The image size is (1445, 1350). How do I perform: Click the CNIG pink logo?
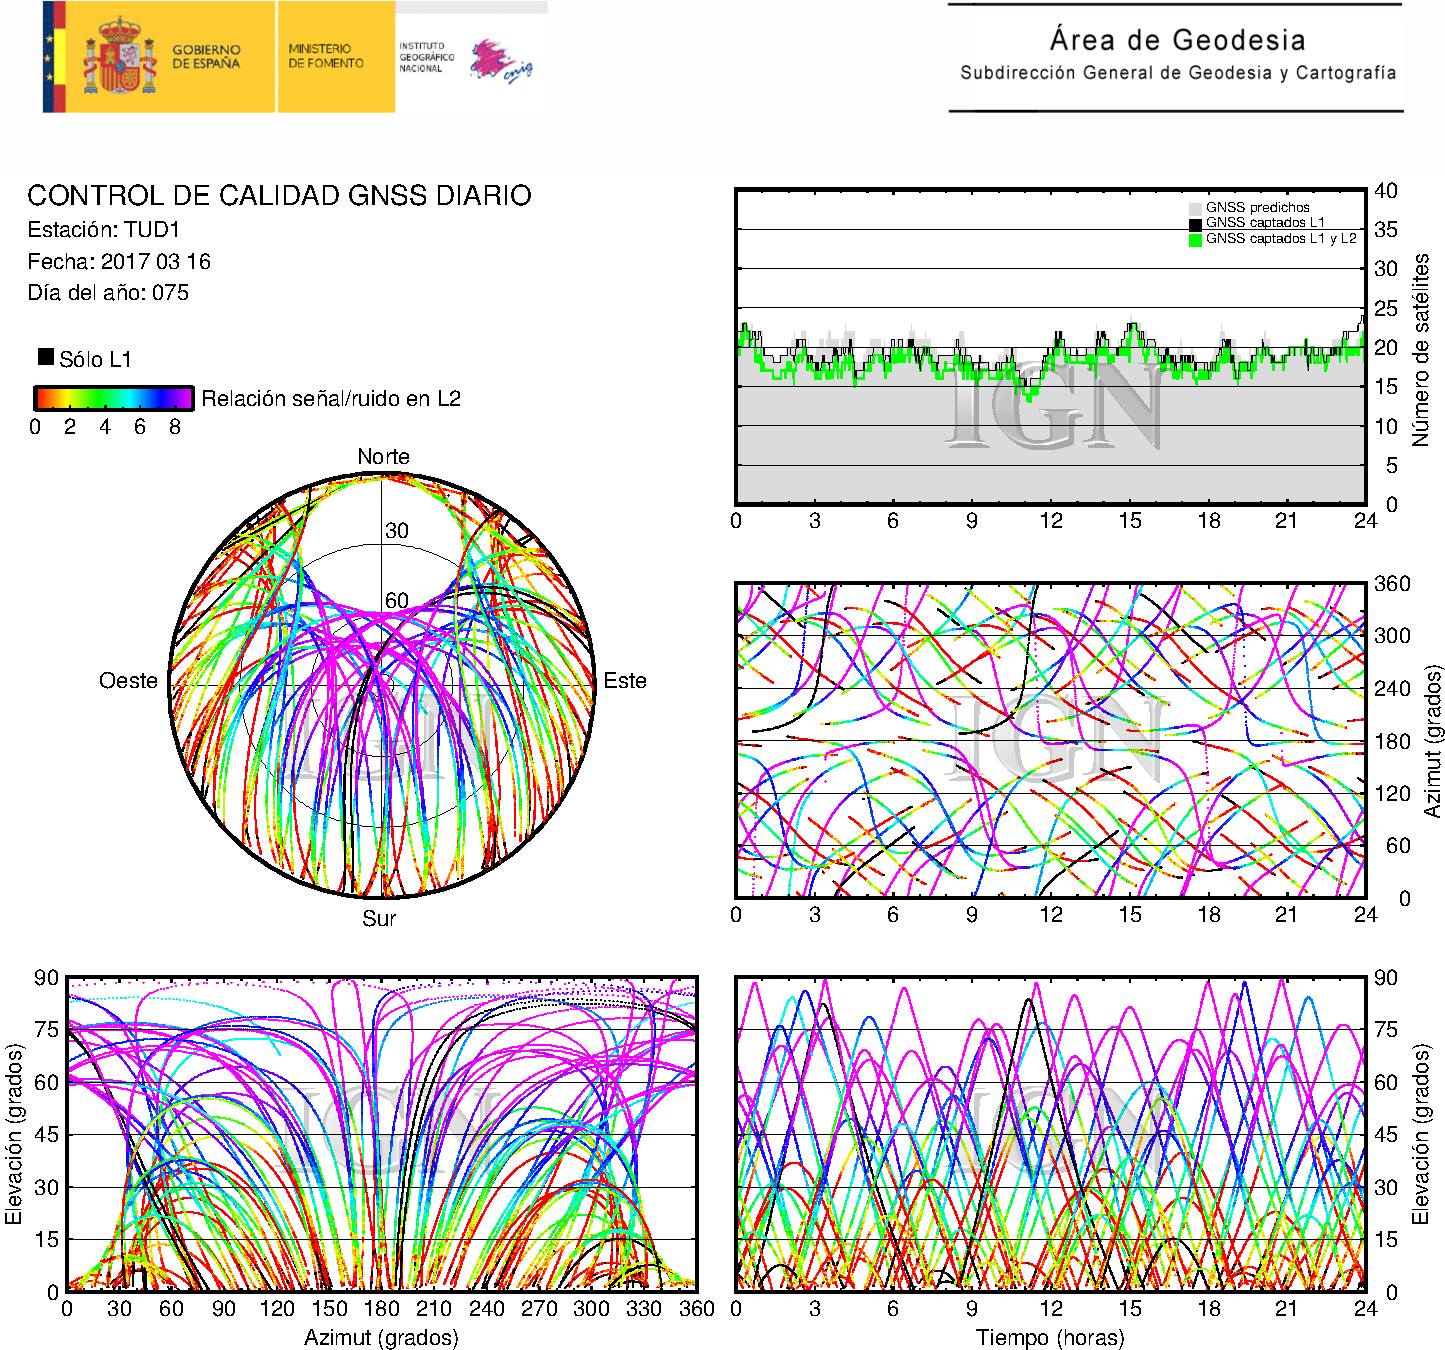click(500, 61)
